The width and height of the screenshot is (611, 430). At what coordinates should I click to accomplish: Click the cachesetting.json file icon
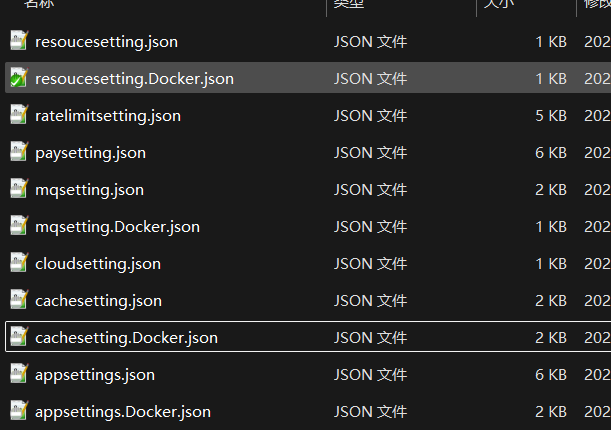[x=19, y=300]
